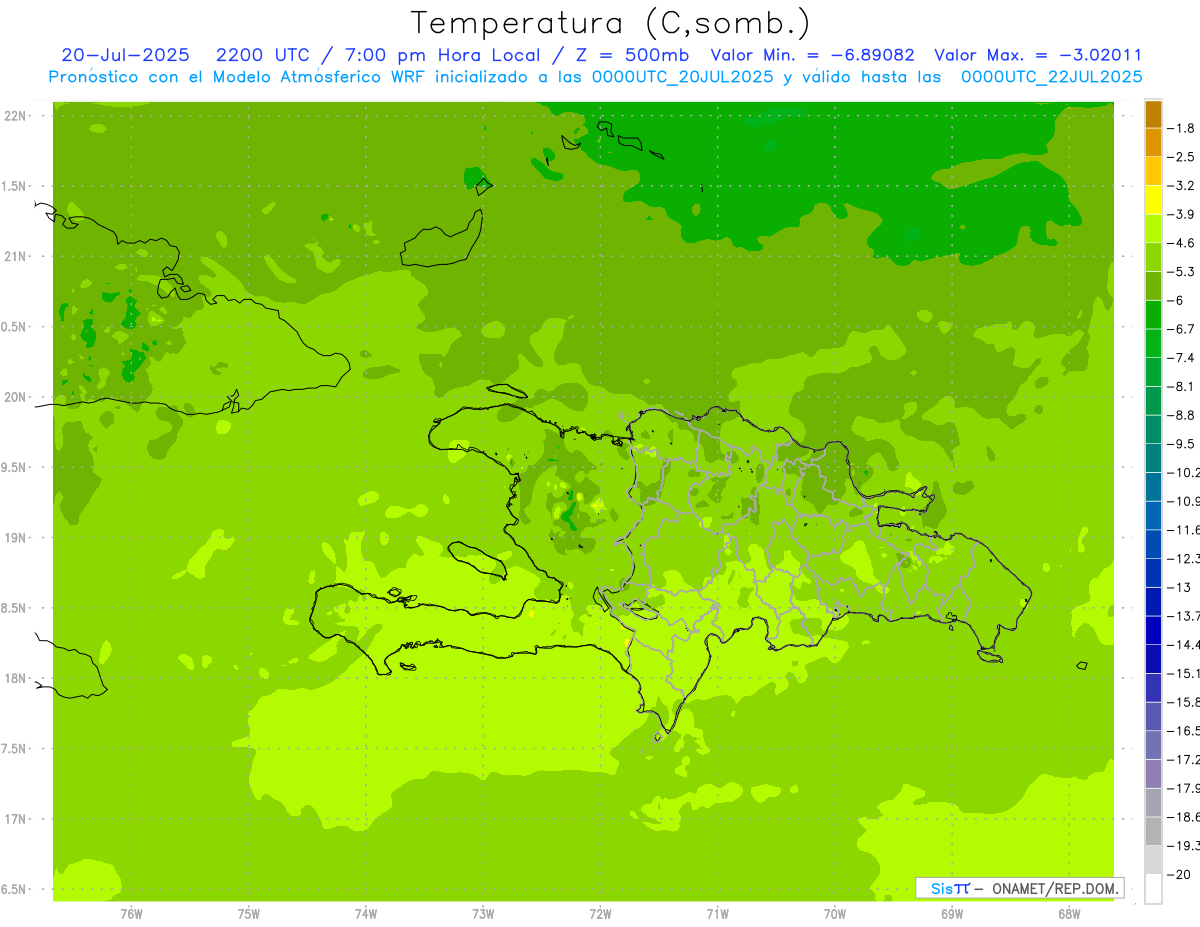Click the dark orange swatch above -1.8
This screenshot has width=1200, height=927.
coord(1153,114)
